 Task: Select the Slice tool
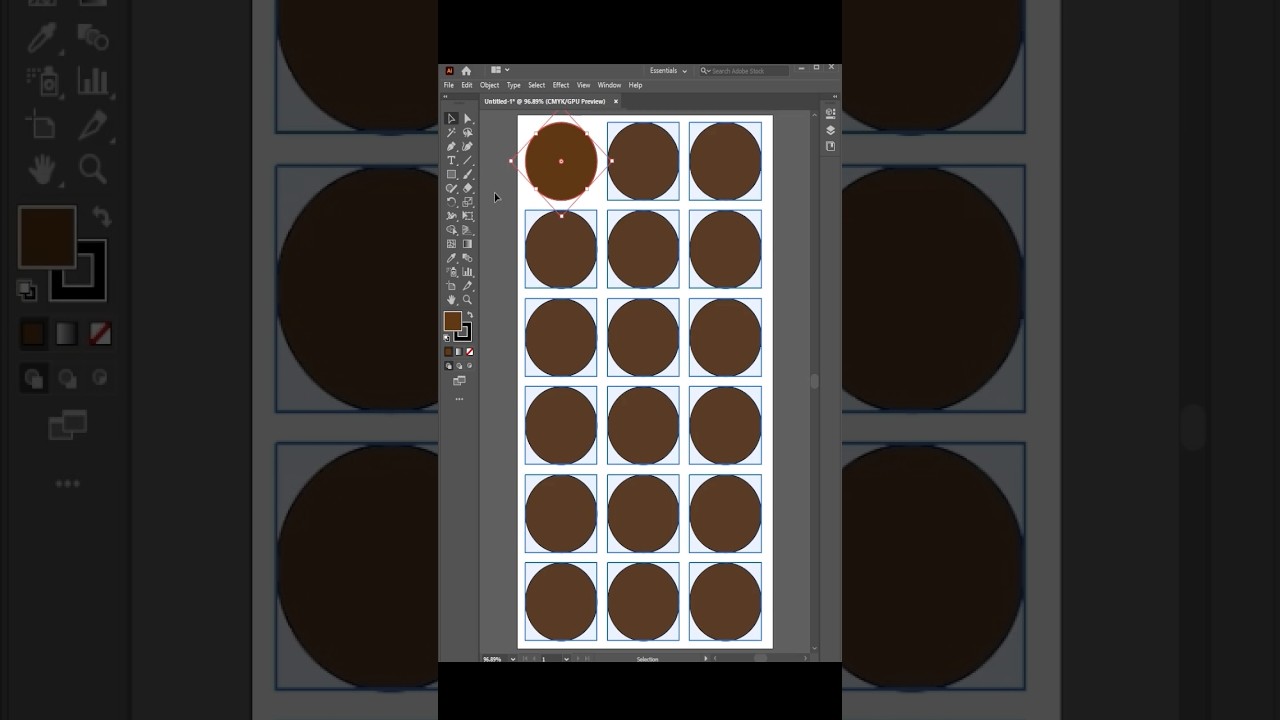[x=467, y=286]
